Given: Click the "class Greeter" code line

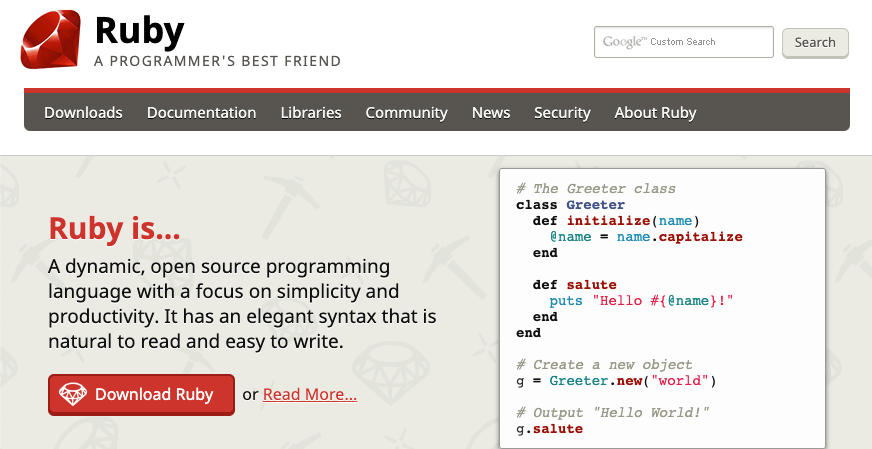Looking at the screenshot, I should (x=571, y=205).
